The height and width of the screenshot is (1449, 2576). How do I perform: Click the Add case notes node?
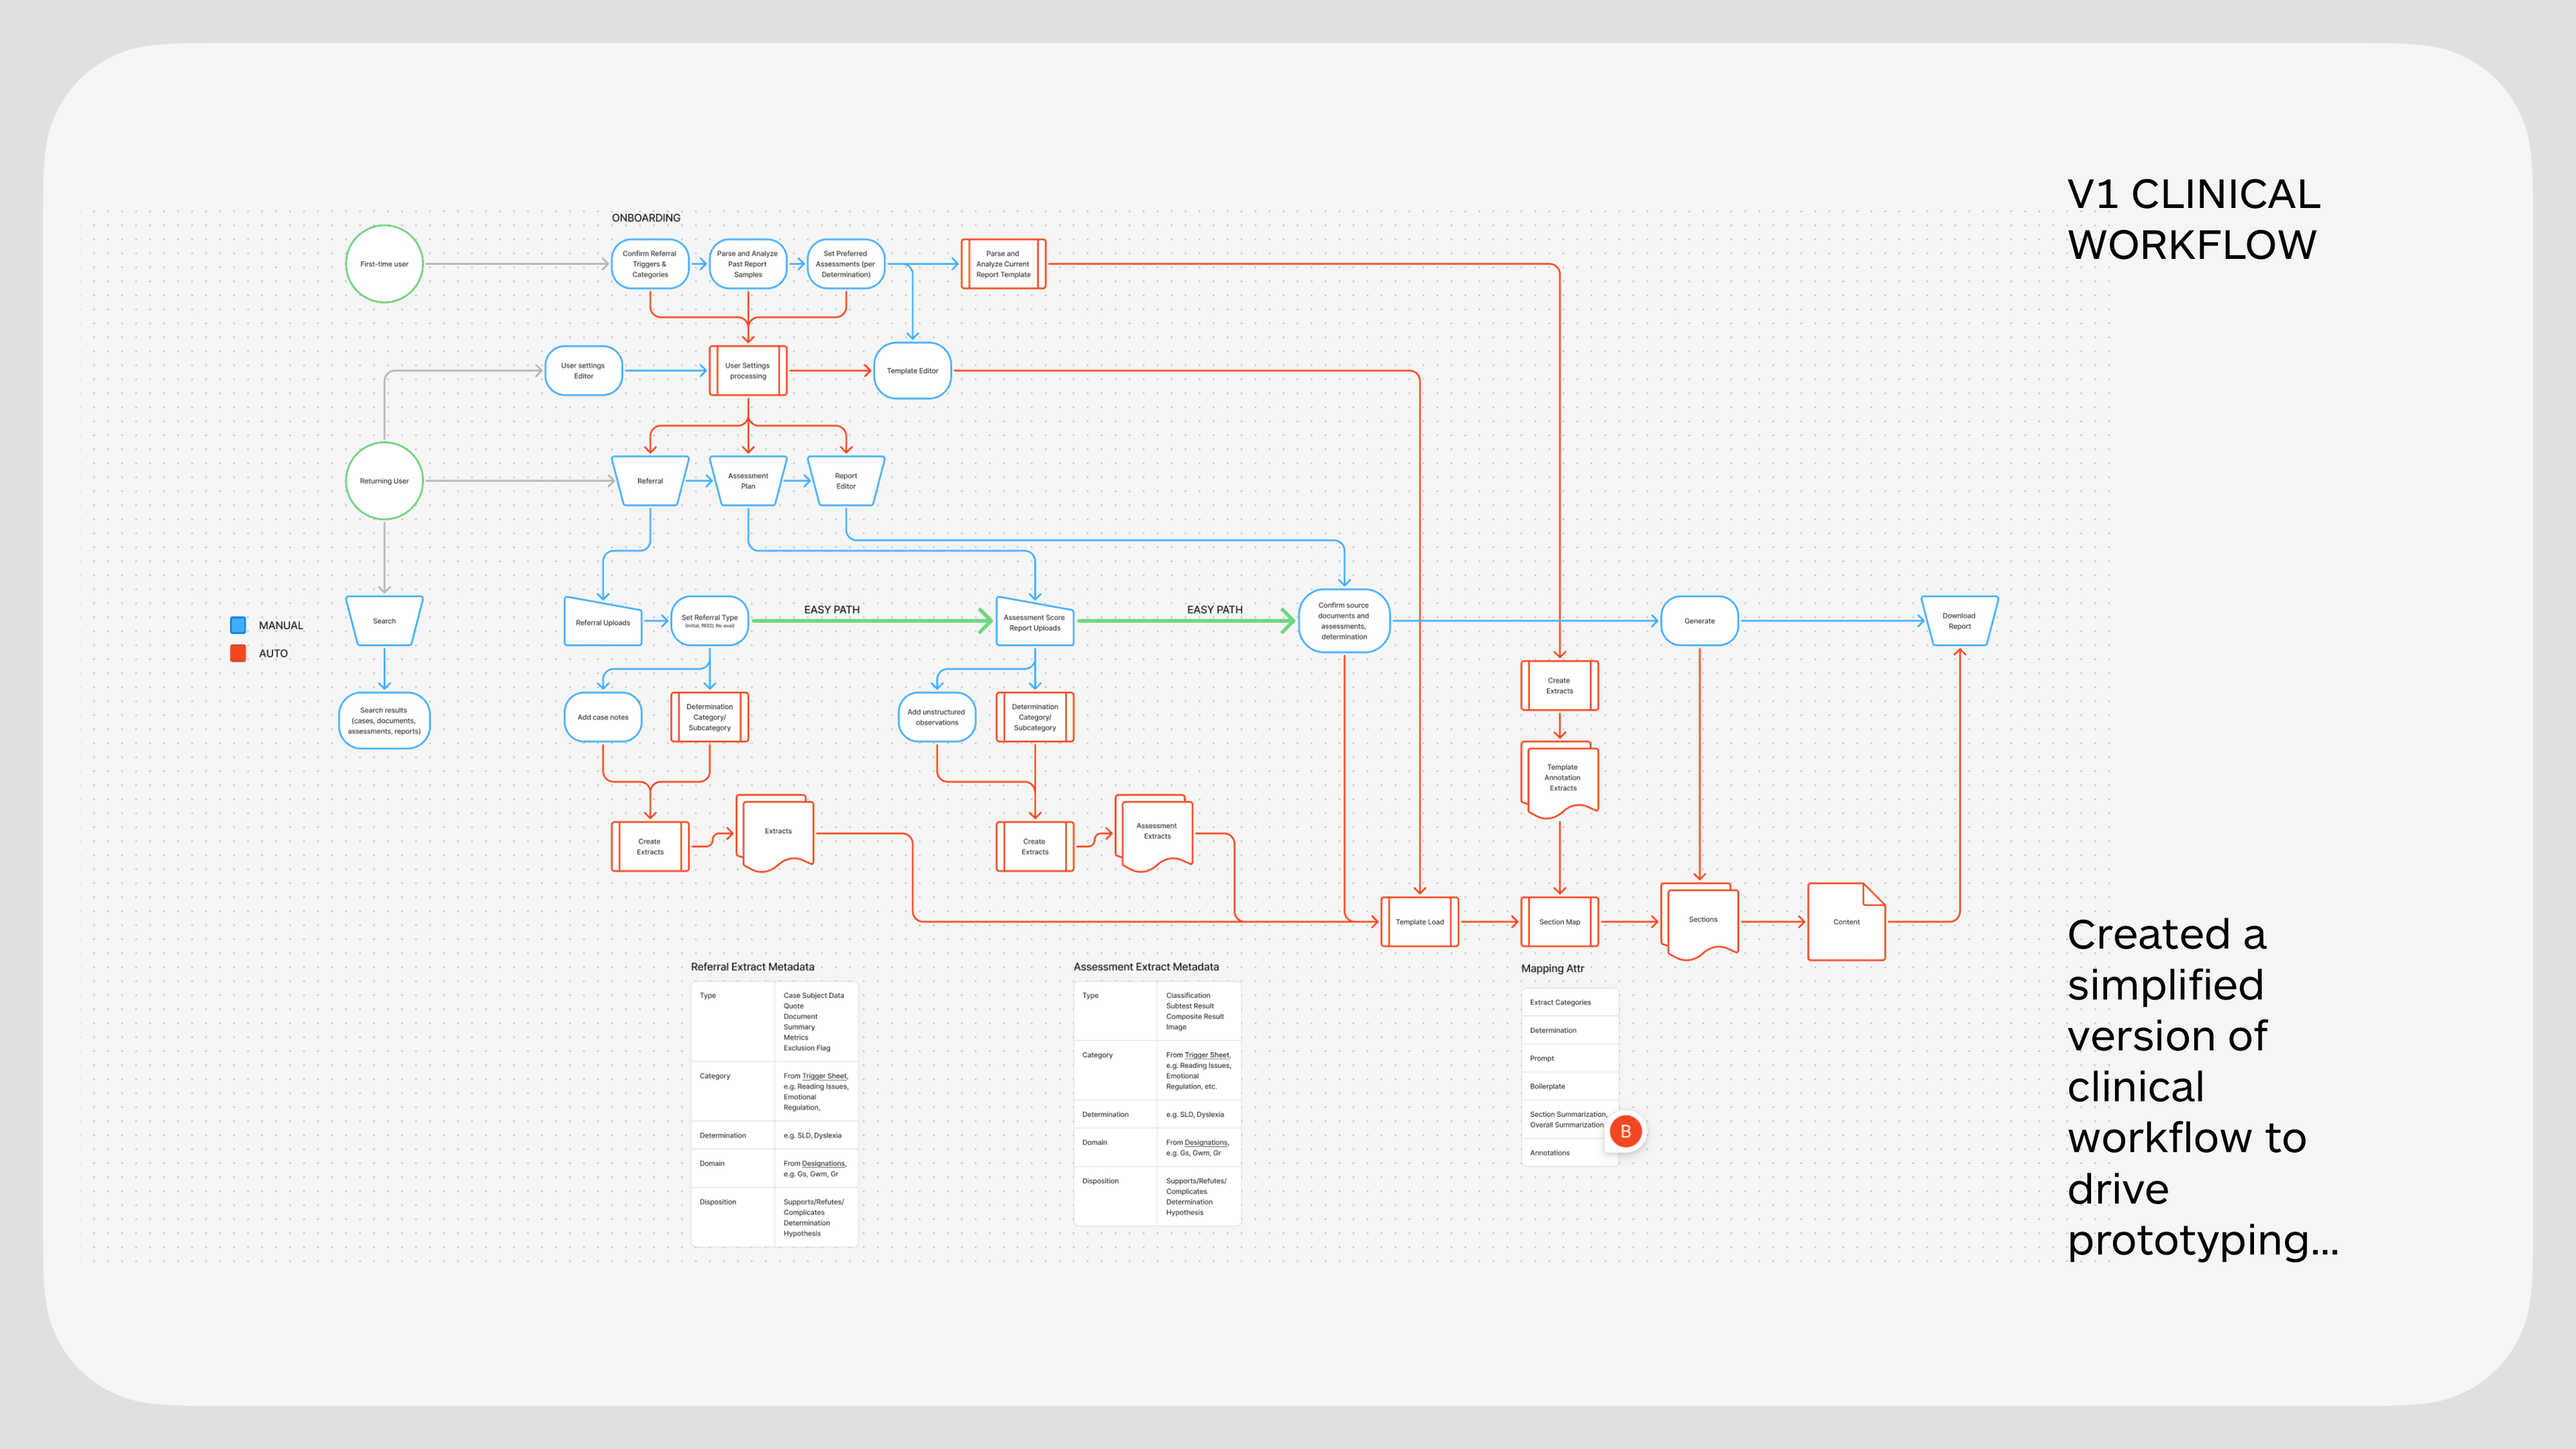coord(602,717)
